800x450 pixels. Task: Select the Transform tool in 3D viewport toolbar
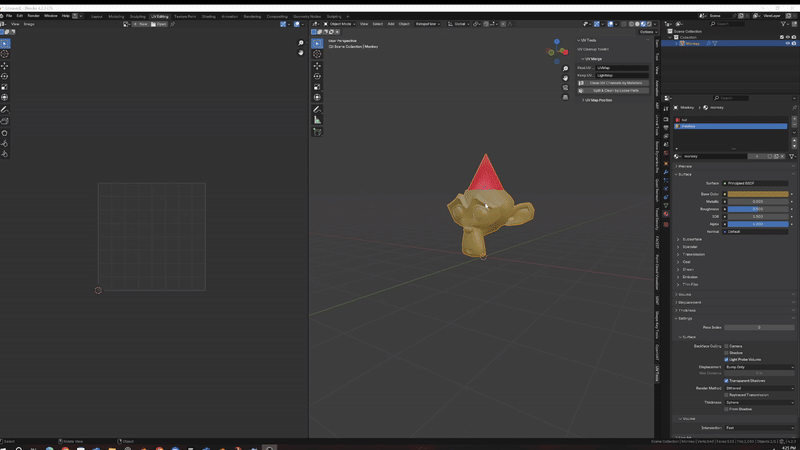click(x=317, y=97)
